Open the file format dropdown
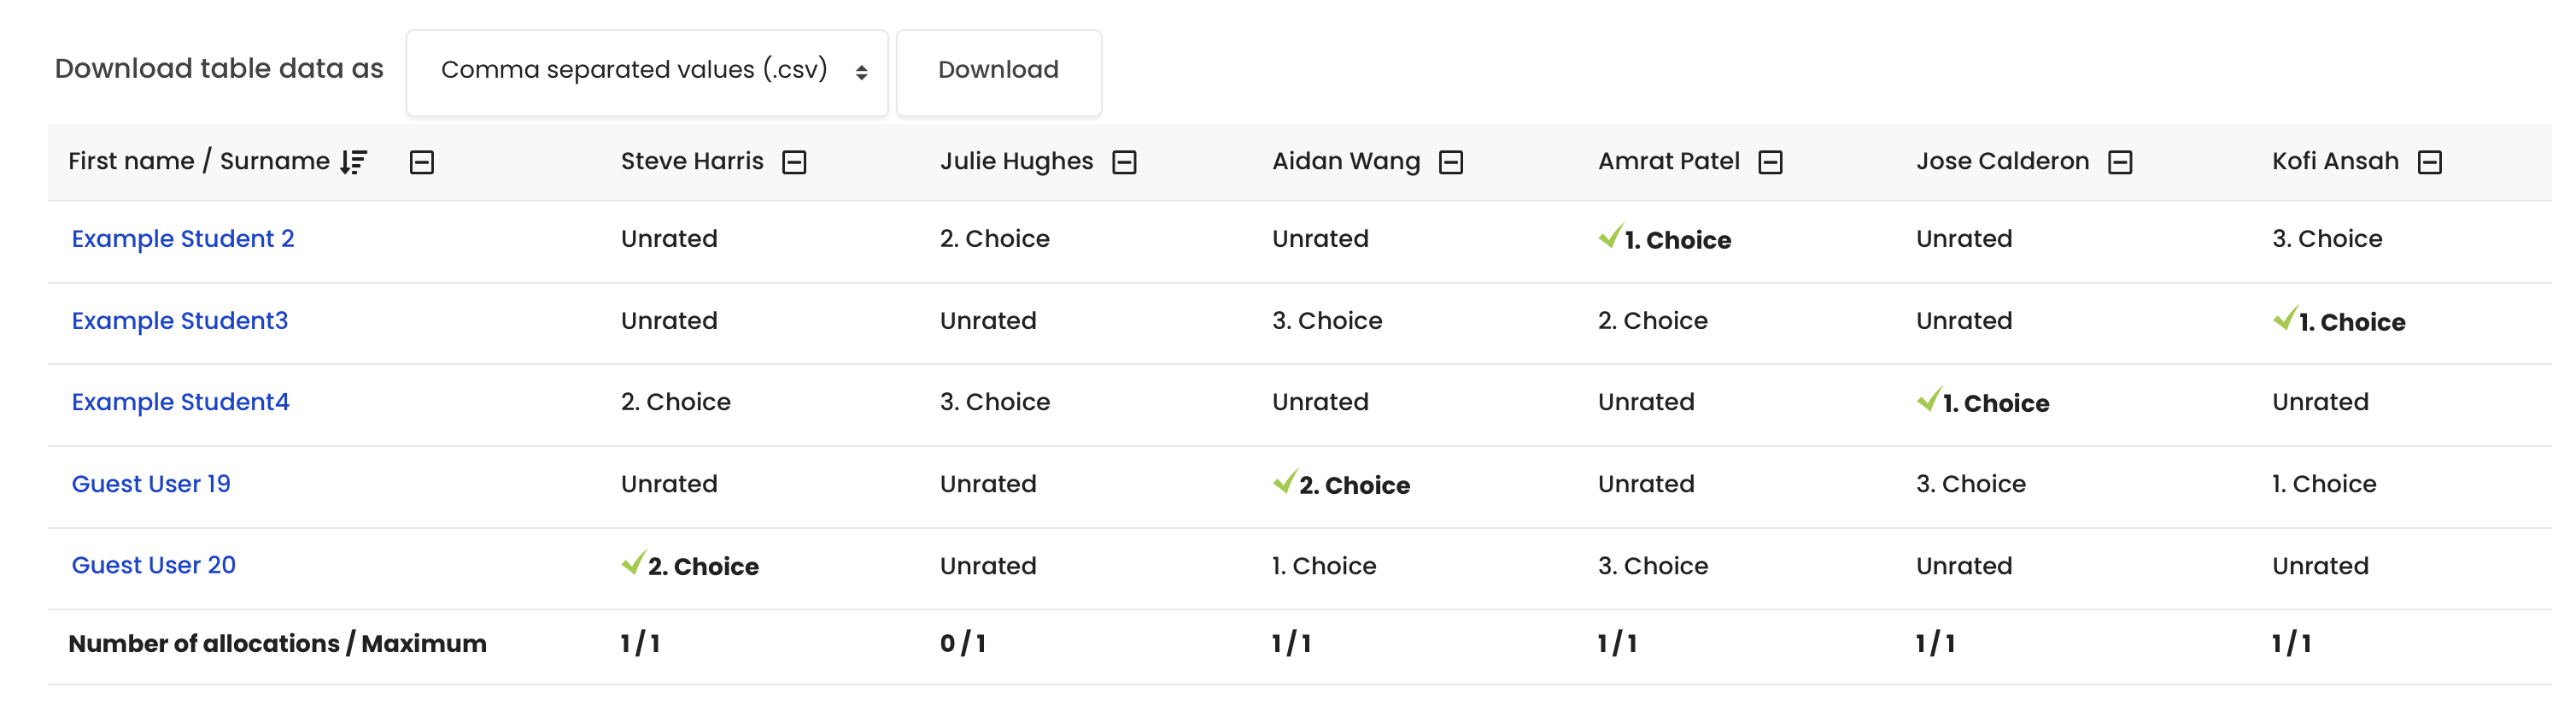The image size is (2576, 711). pyautogui.click(x=647, y=72)
